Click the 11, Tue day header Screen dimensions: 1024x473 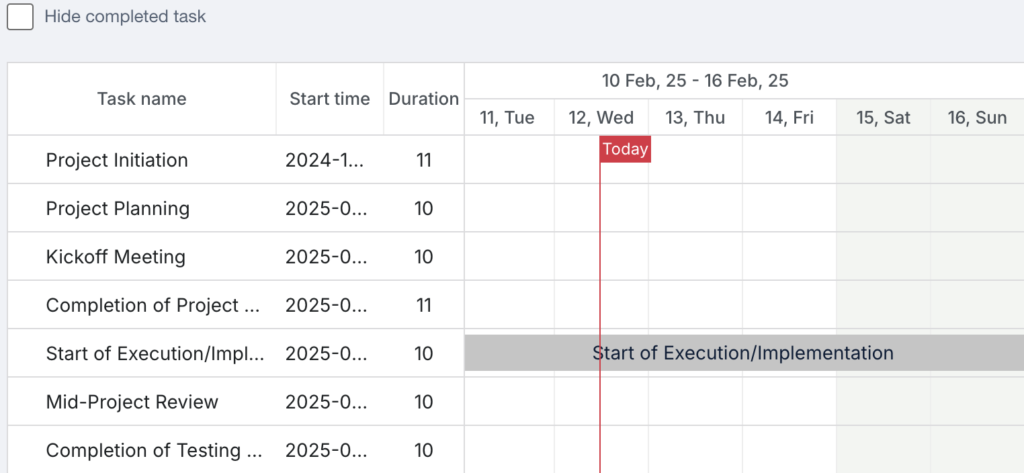tap(507, 118)
